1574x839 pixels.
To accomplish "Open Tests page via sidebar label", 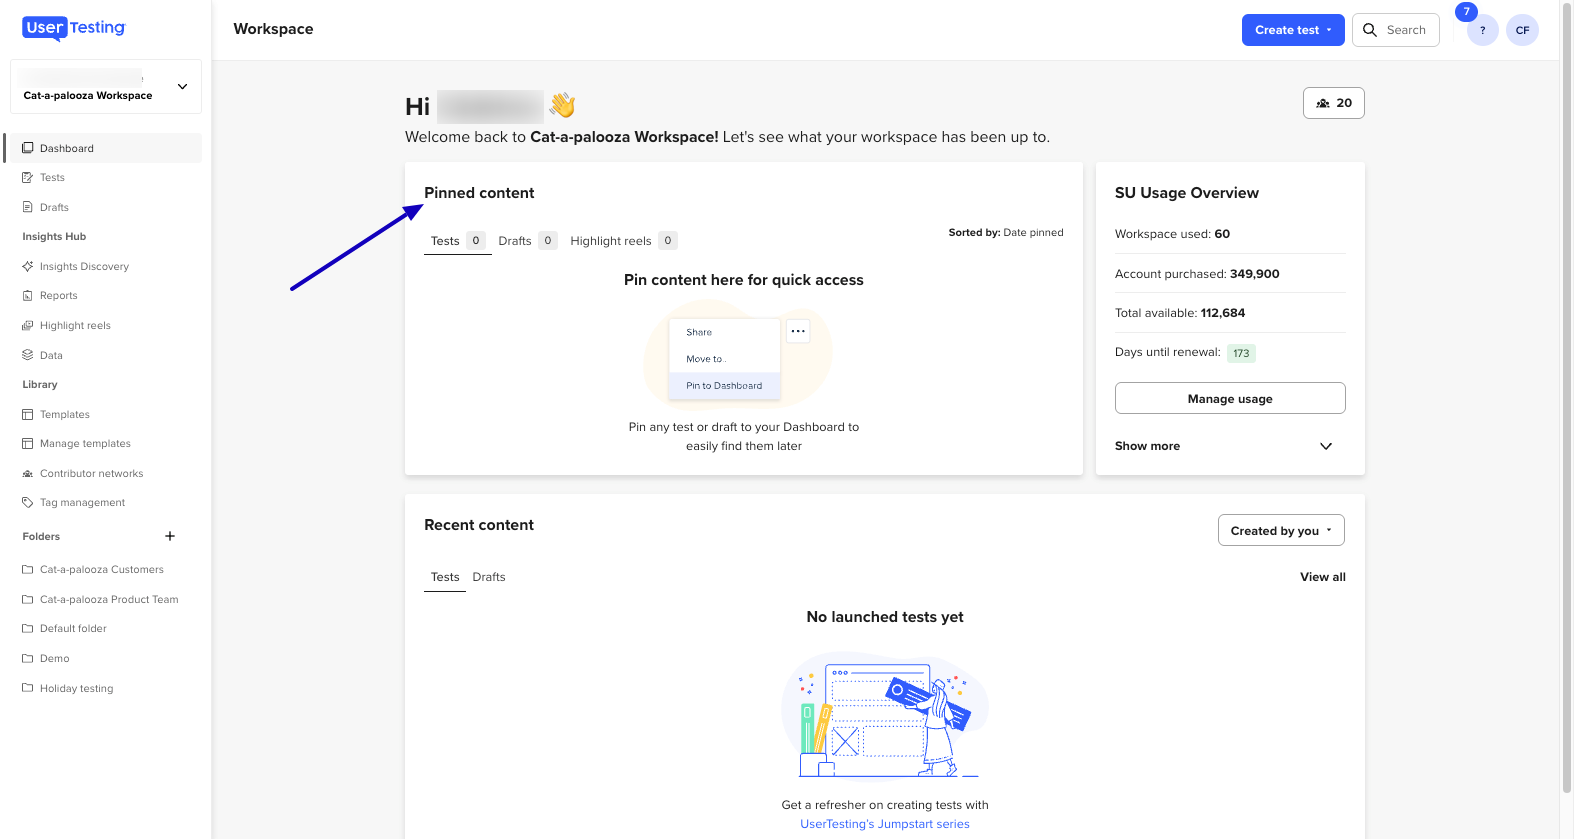I will tap(52, 178).
